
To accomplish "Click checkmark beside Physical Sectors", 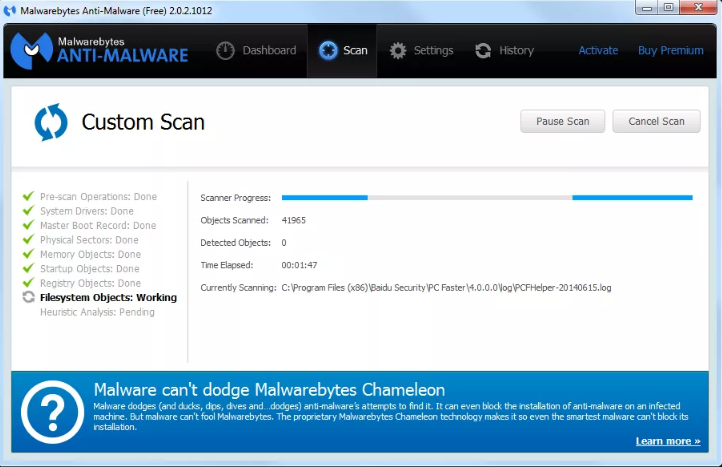I will point(29,239).
